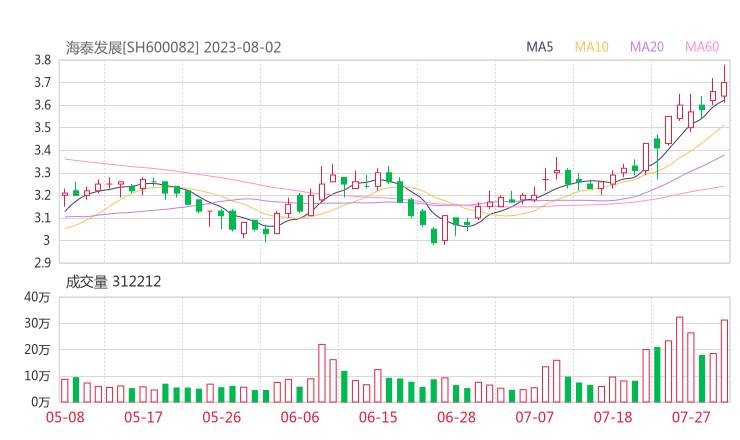Click the 06-28 date label
The width and height of the screenshot is (740, 440).
456,417
